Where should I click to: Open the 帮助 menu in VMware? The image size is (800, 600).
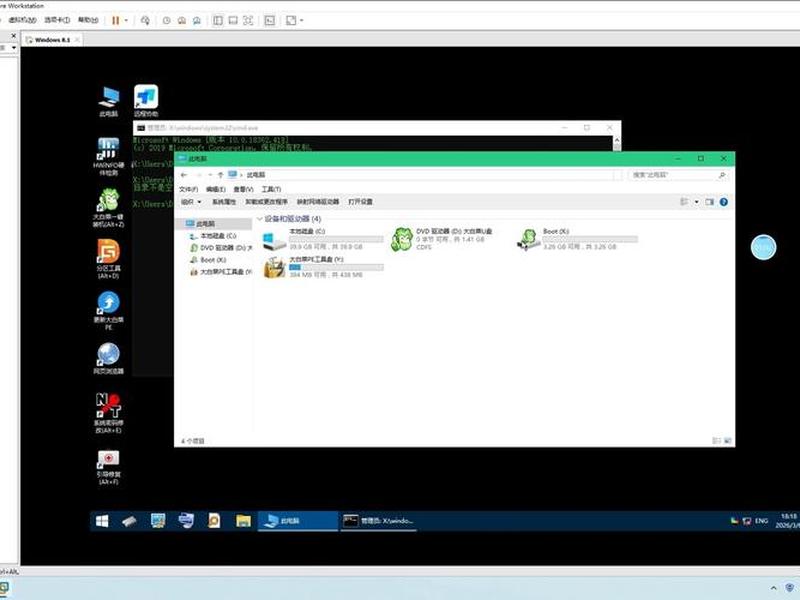tap(88, 20)
